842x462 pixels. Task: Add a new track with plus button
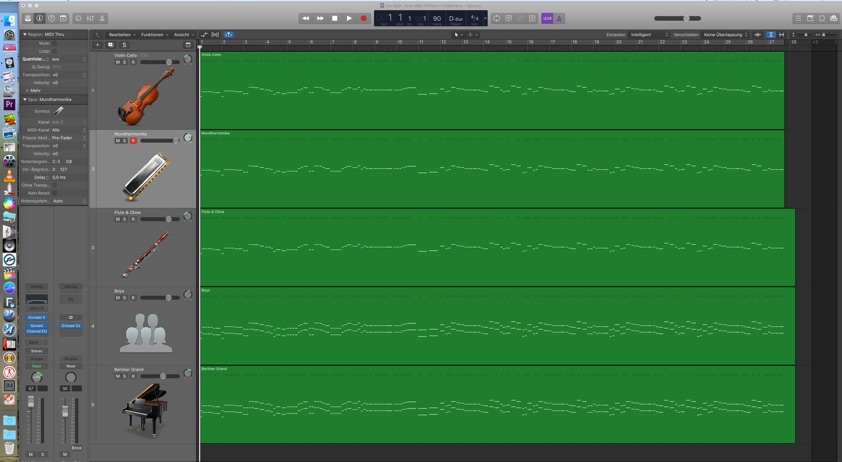(97, 45)
